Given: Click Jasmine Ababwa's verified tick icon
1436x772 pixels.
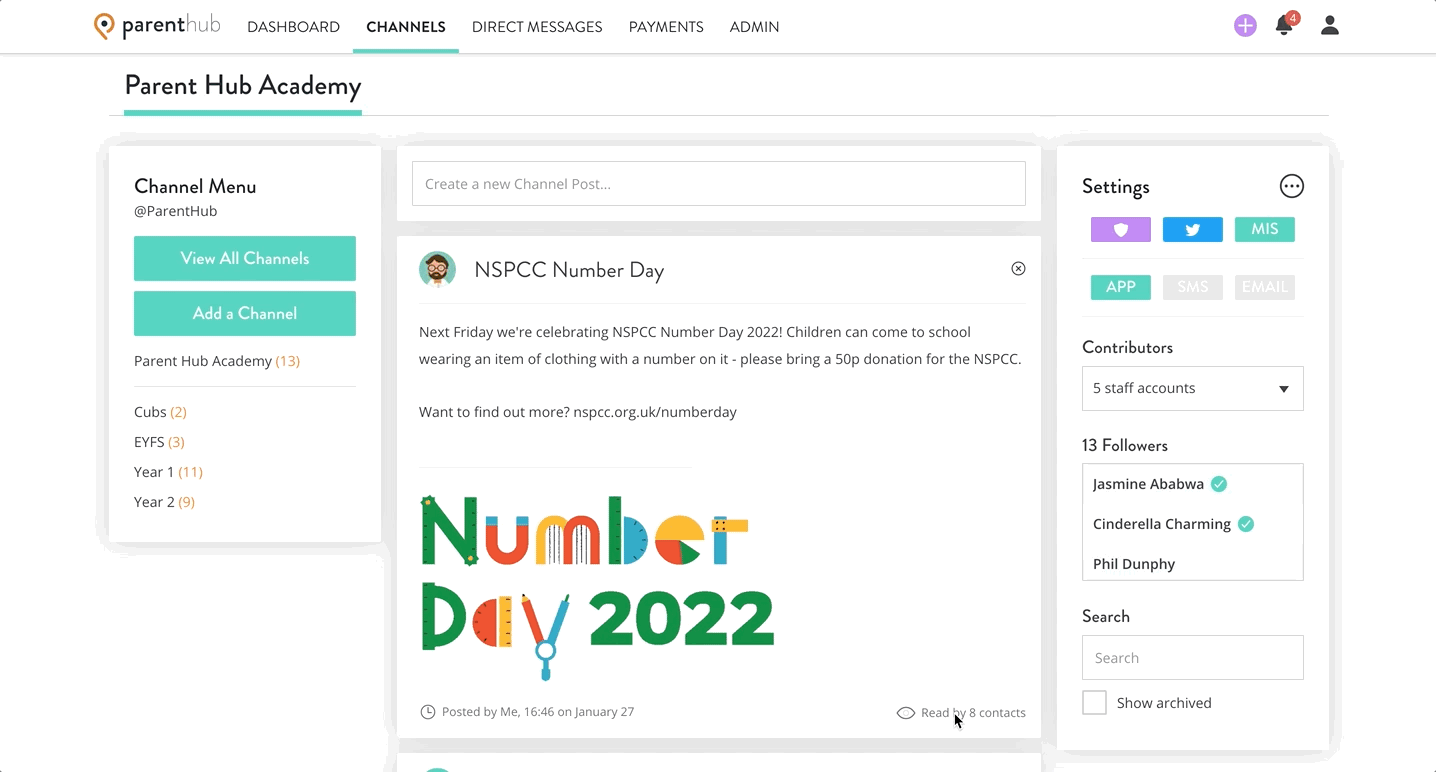Looking at the screenshot, I should pos(1219,484).
